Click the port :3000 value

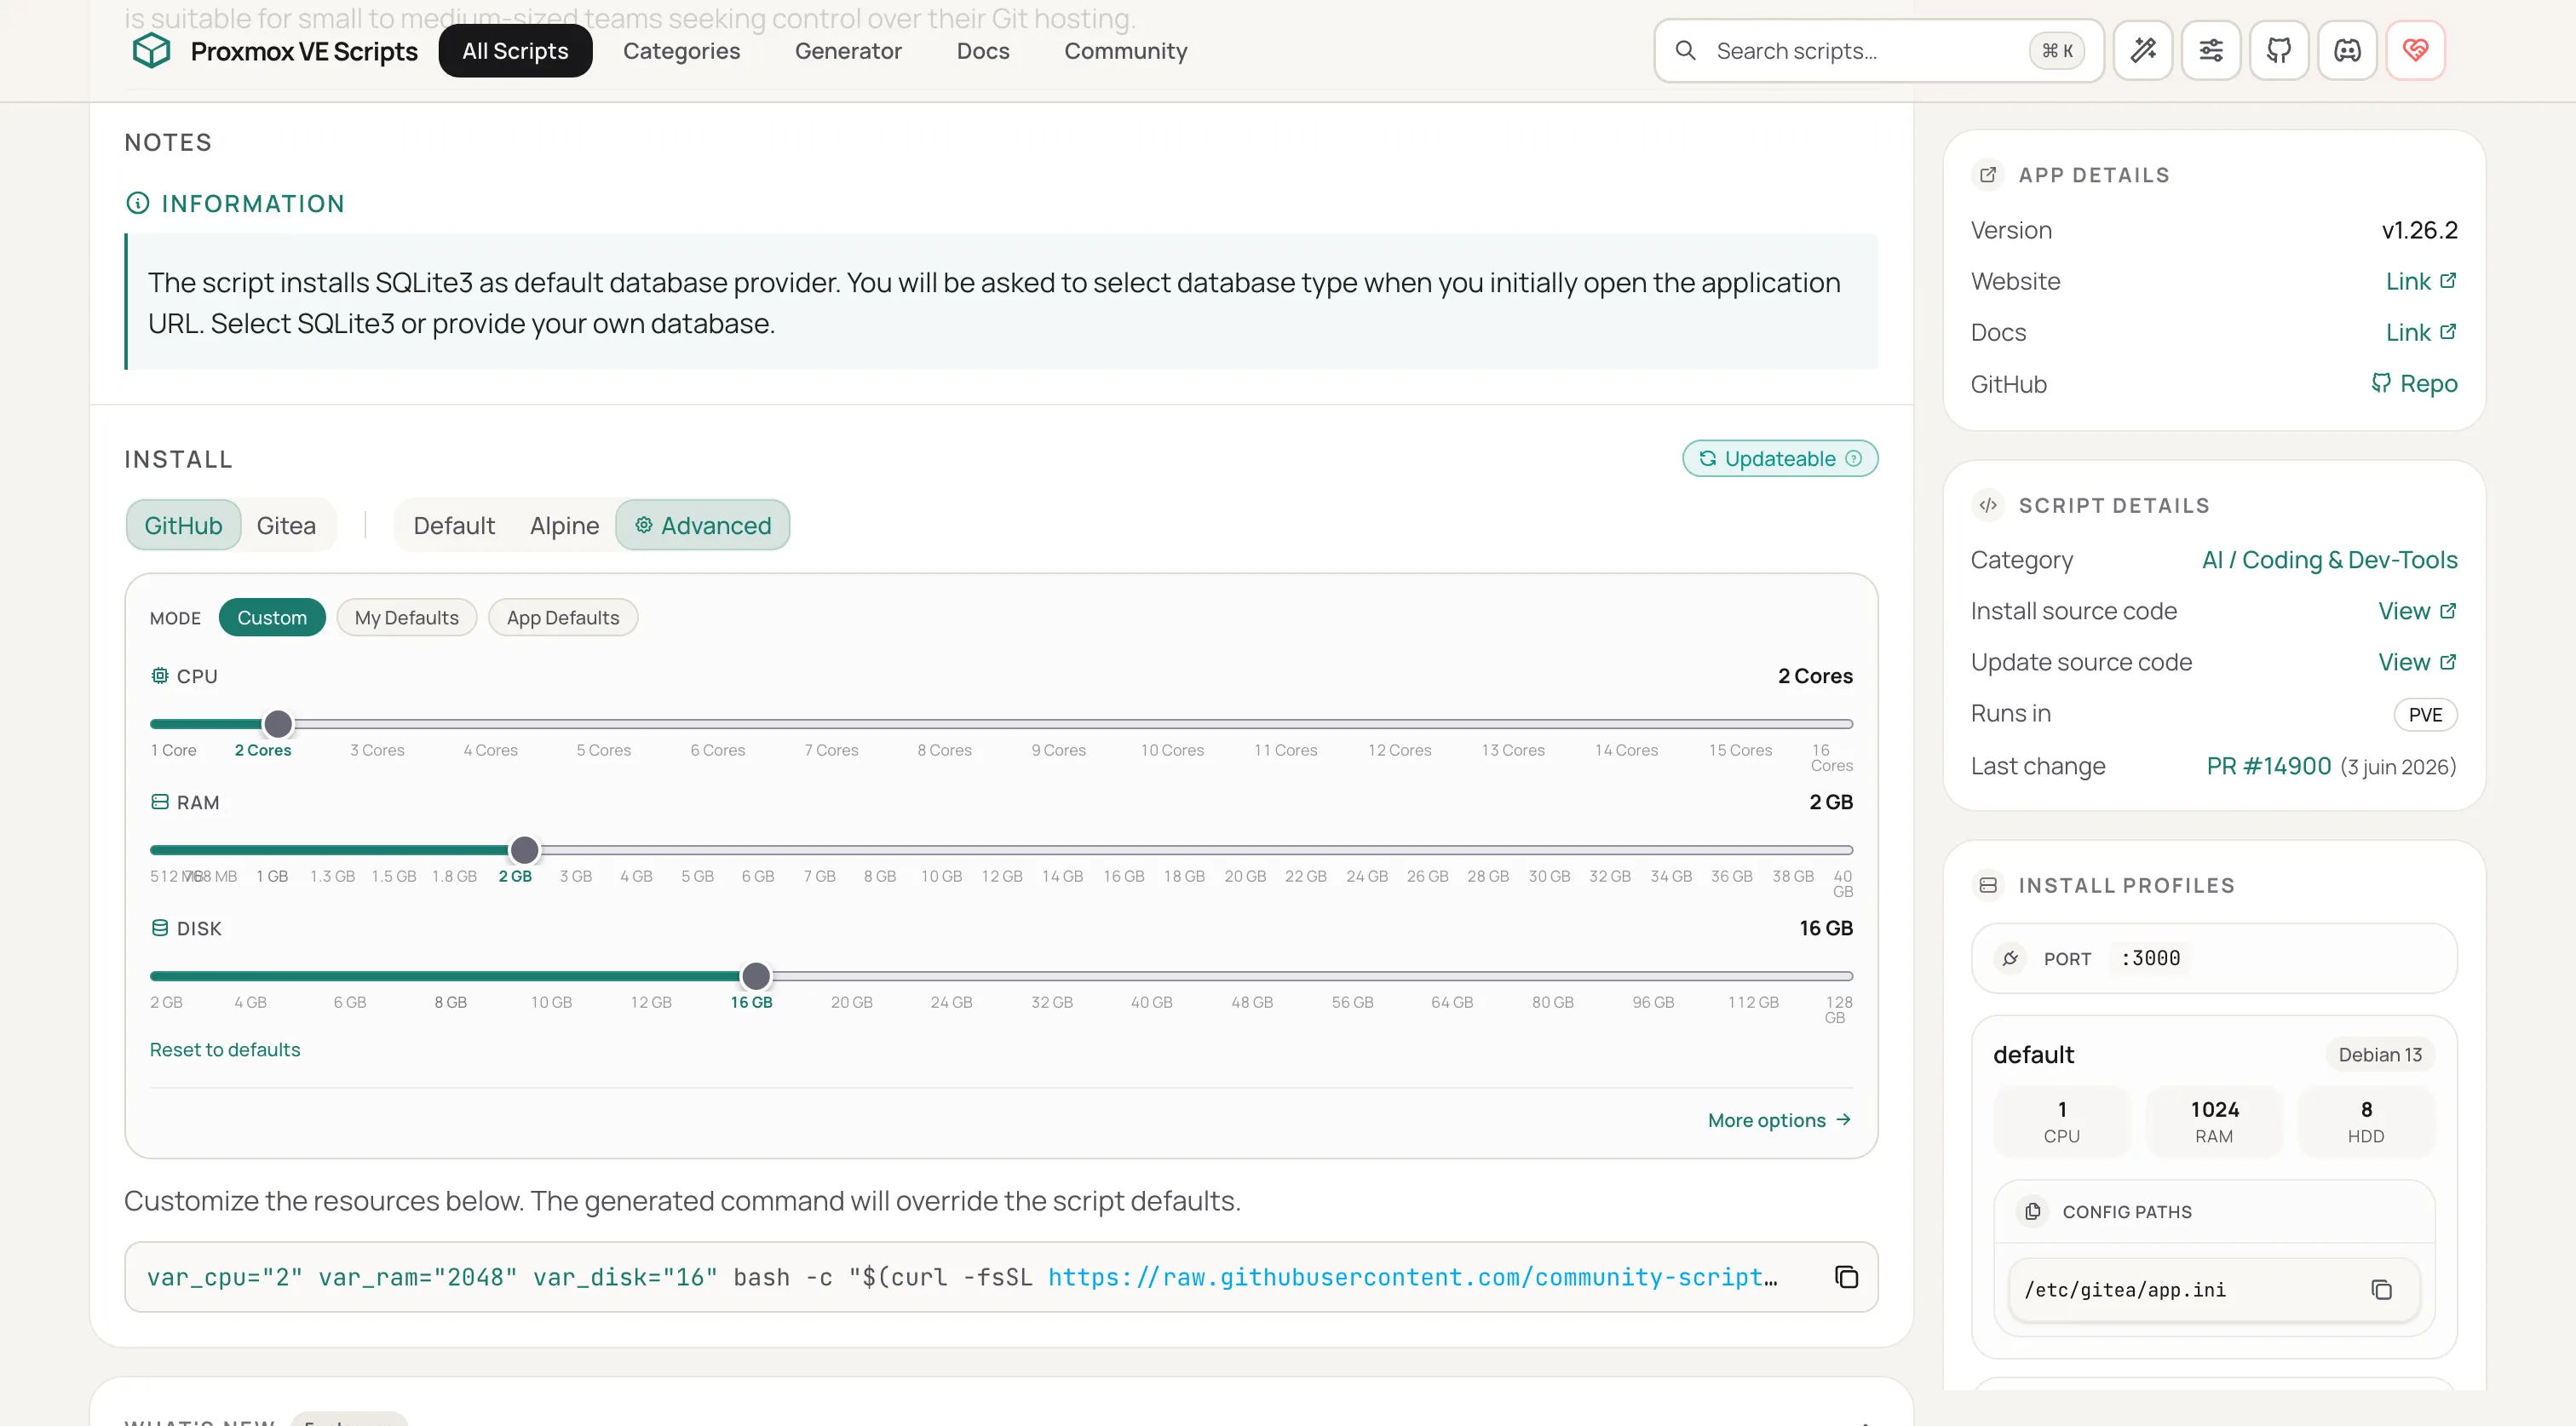[2150, 958]
